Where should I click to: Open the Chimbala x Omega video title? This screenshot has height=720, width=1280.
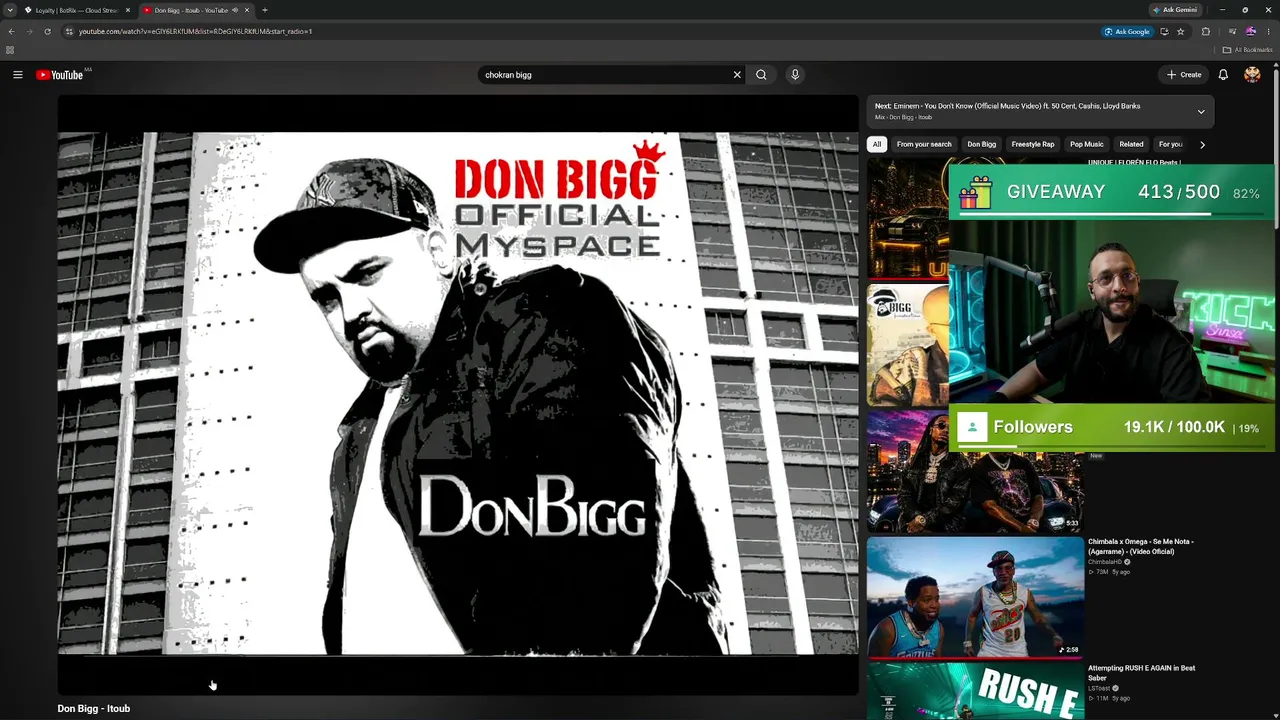1141,547
